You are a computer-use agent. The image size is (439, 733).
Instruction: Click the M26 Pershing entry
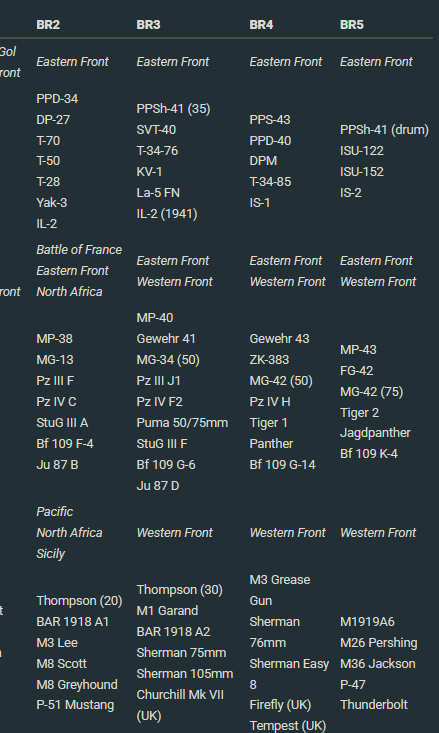tap(379, 643)
